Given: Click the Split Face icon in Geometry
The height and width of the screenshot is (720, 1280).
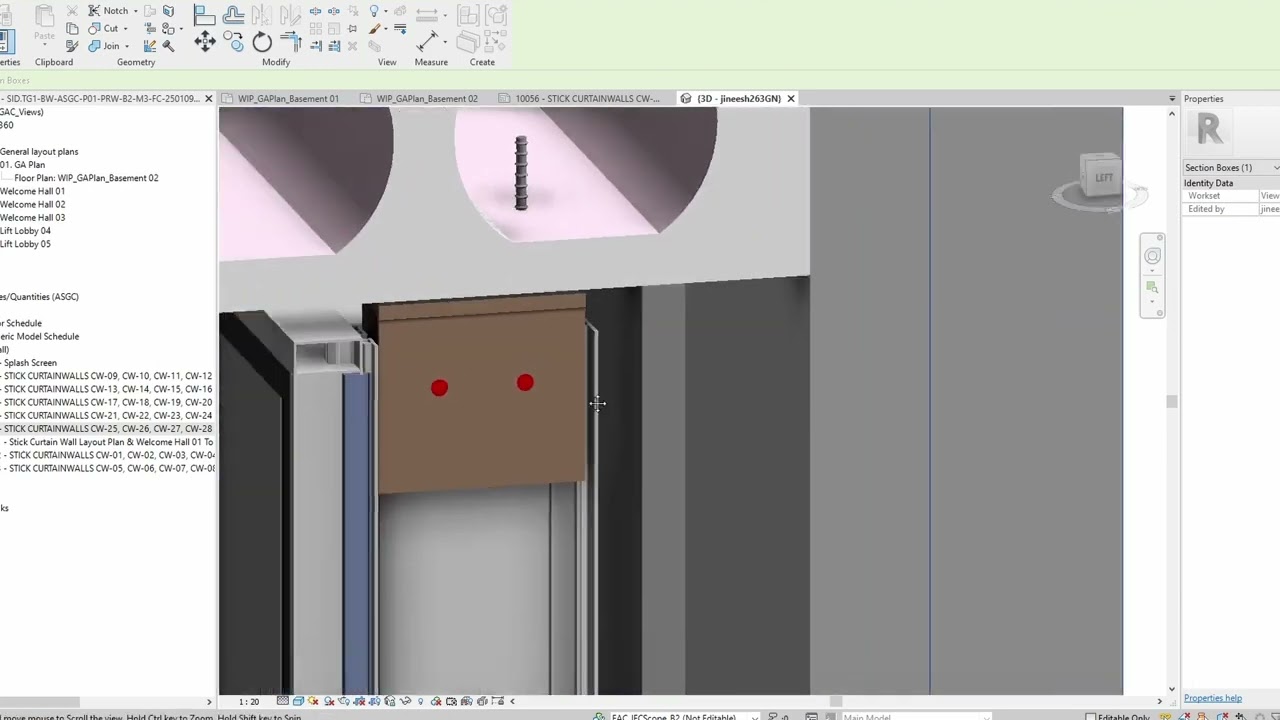Looking at the screenshot, I should click(168, 11).
